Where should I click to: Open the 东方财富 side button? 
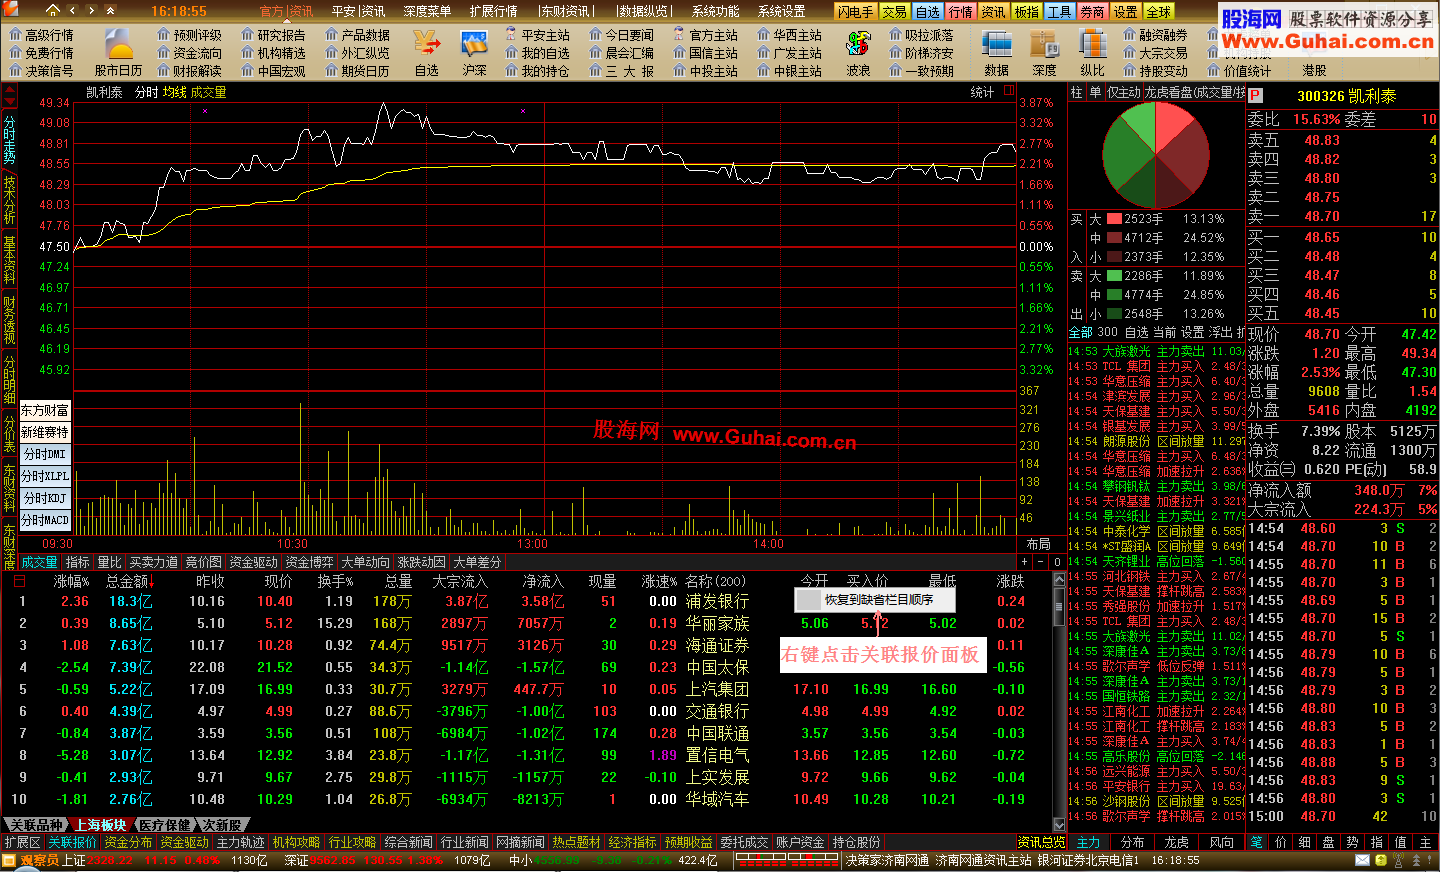pos(45,410)
